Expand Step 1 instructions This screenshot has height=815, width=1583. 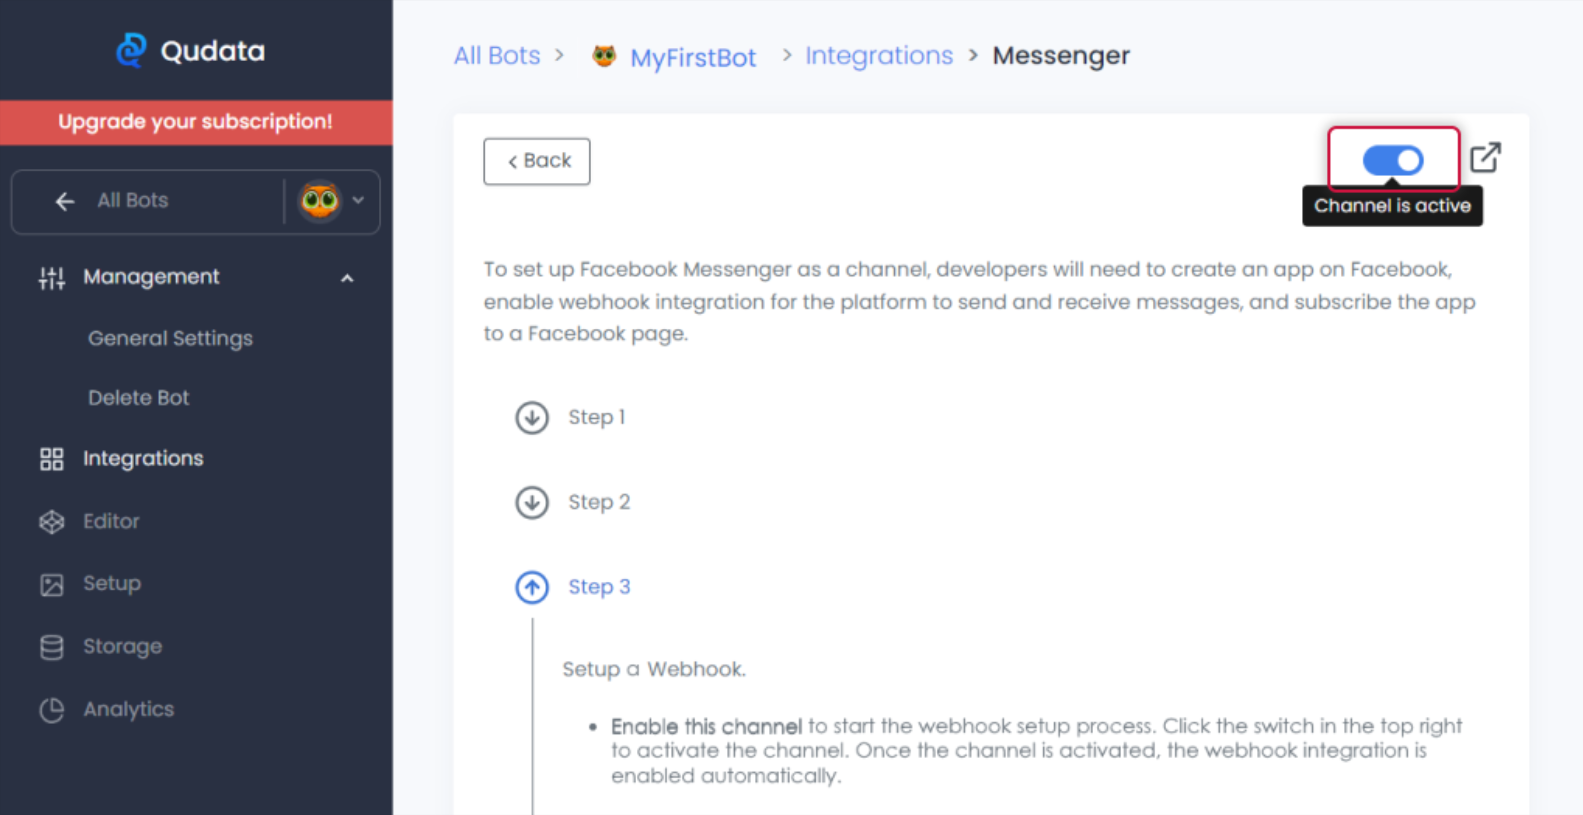click(x=532, y=417)
